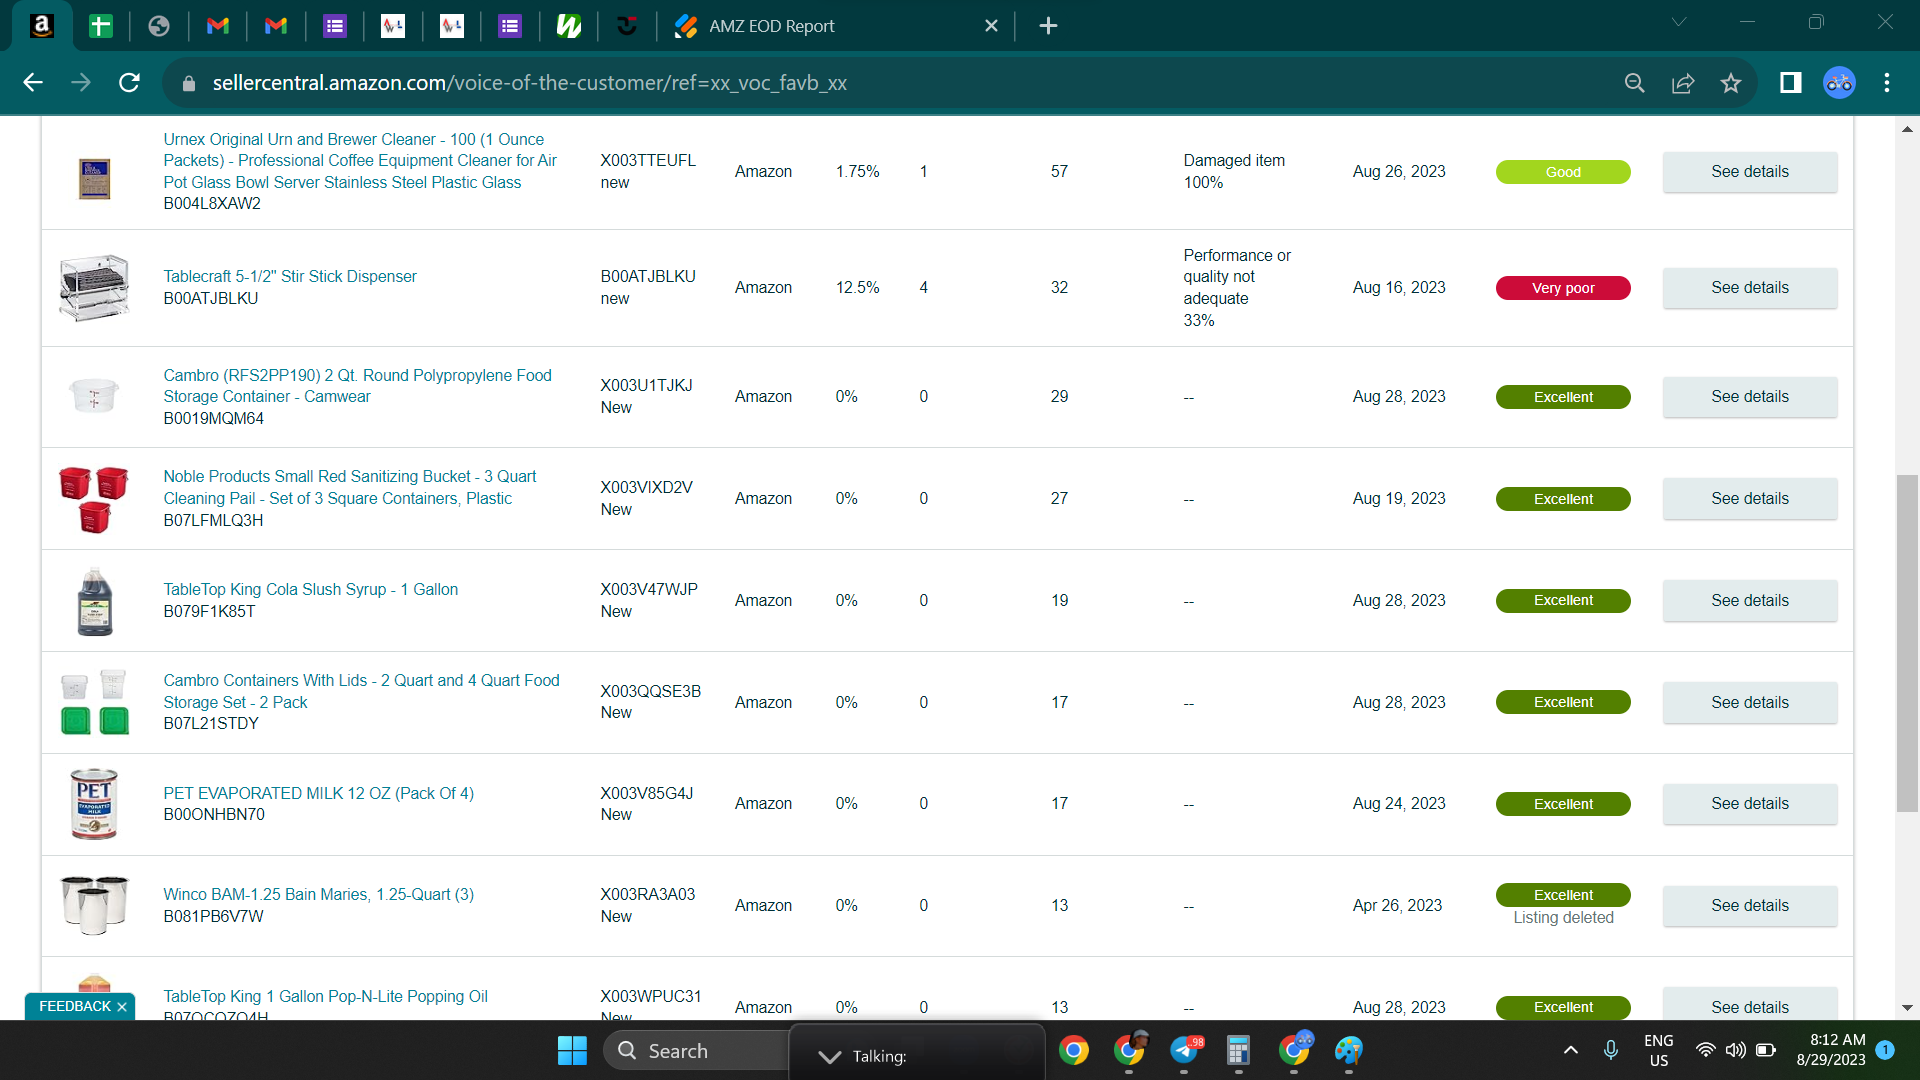Click the vertical scrollbar up arrow
This screenshot has width=1920, height=1080.
[1907, 129]
